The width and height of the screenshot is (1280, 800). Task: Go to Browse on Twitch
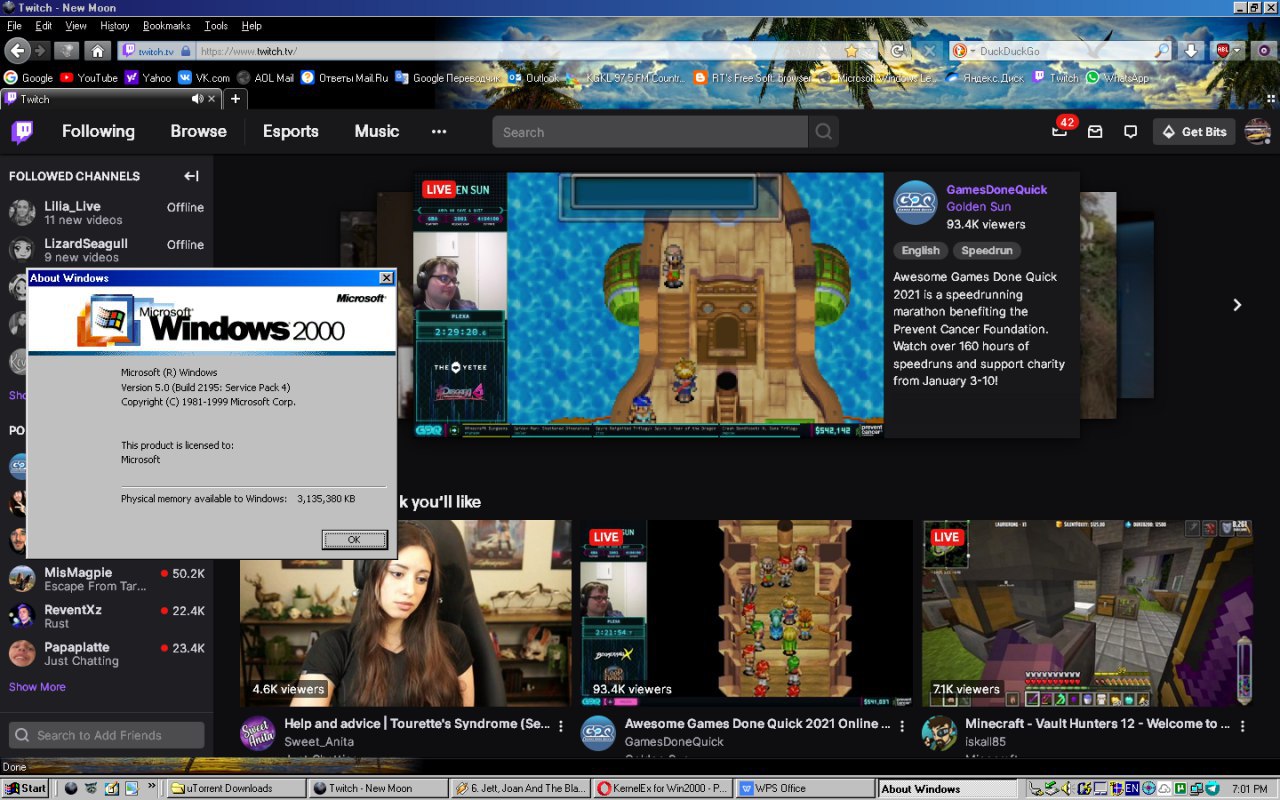198,131
